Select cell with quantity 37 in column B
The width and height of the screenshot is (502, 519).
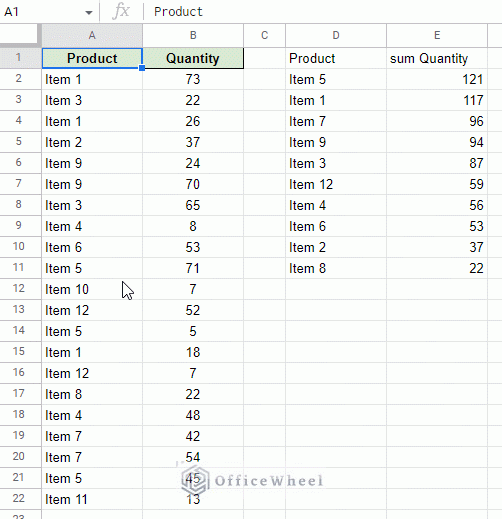pyautogui.click(x=193, y=142)
